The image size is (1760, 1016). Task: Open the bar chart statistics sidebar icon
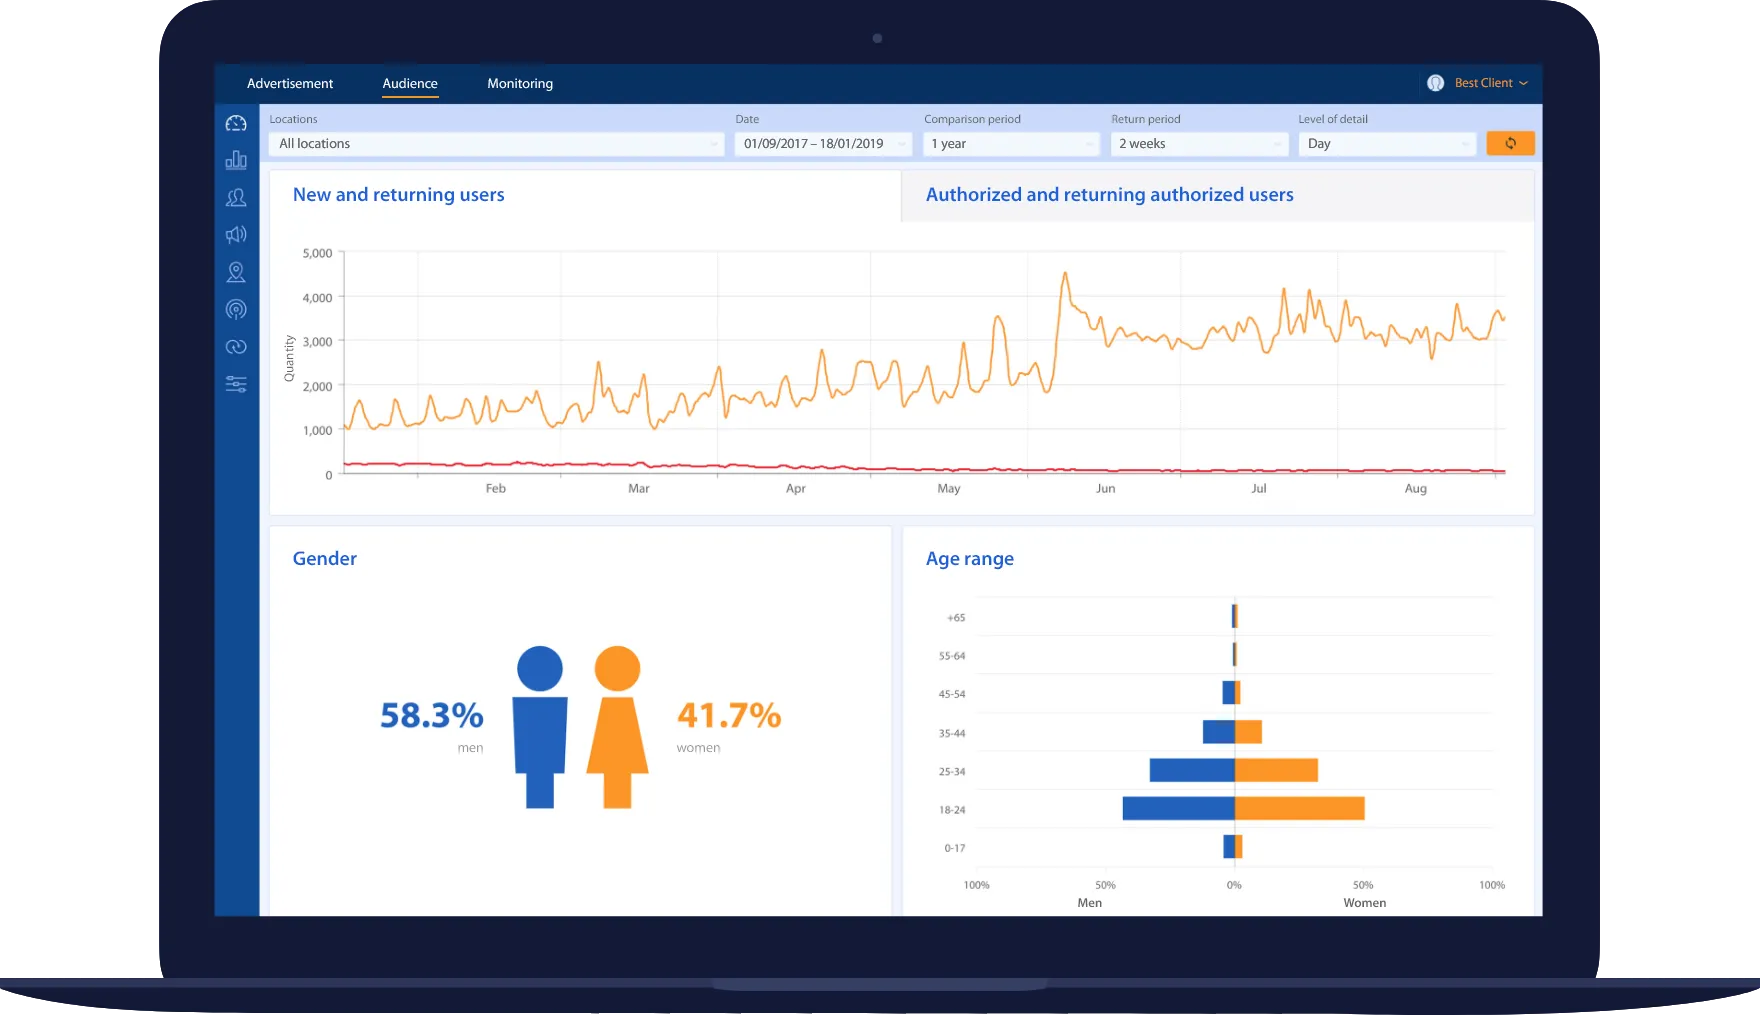tap(236, 160)
